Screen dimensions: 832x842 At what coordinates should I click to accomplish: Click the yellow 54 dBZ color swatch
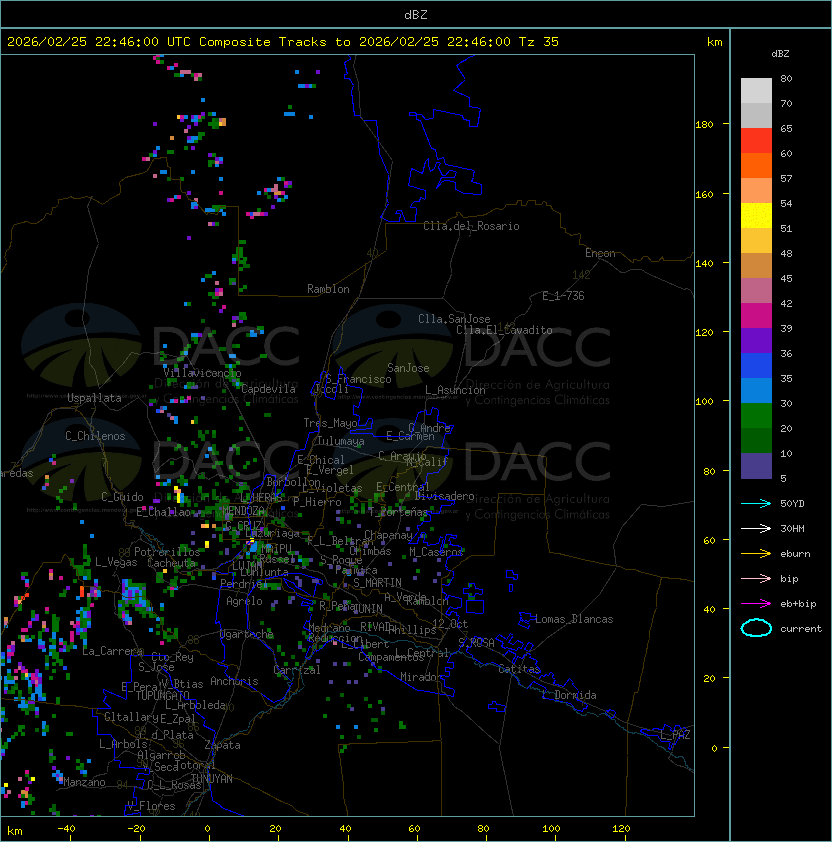(756, 216)
